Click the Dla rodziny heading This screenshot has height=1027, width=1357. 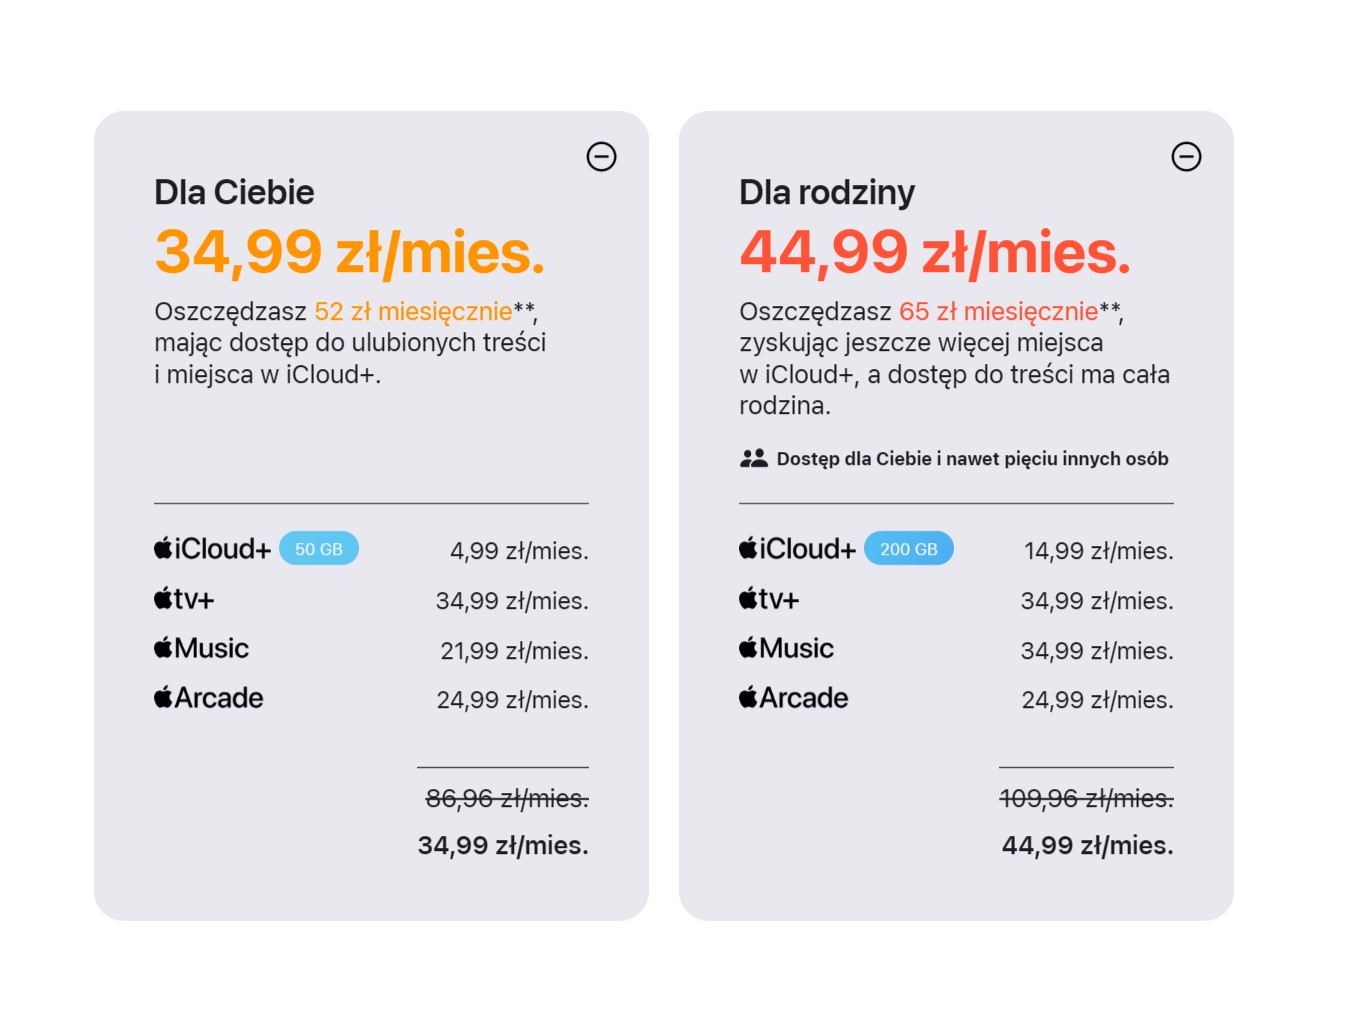click(x=827, y=192)
